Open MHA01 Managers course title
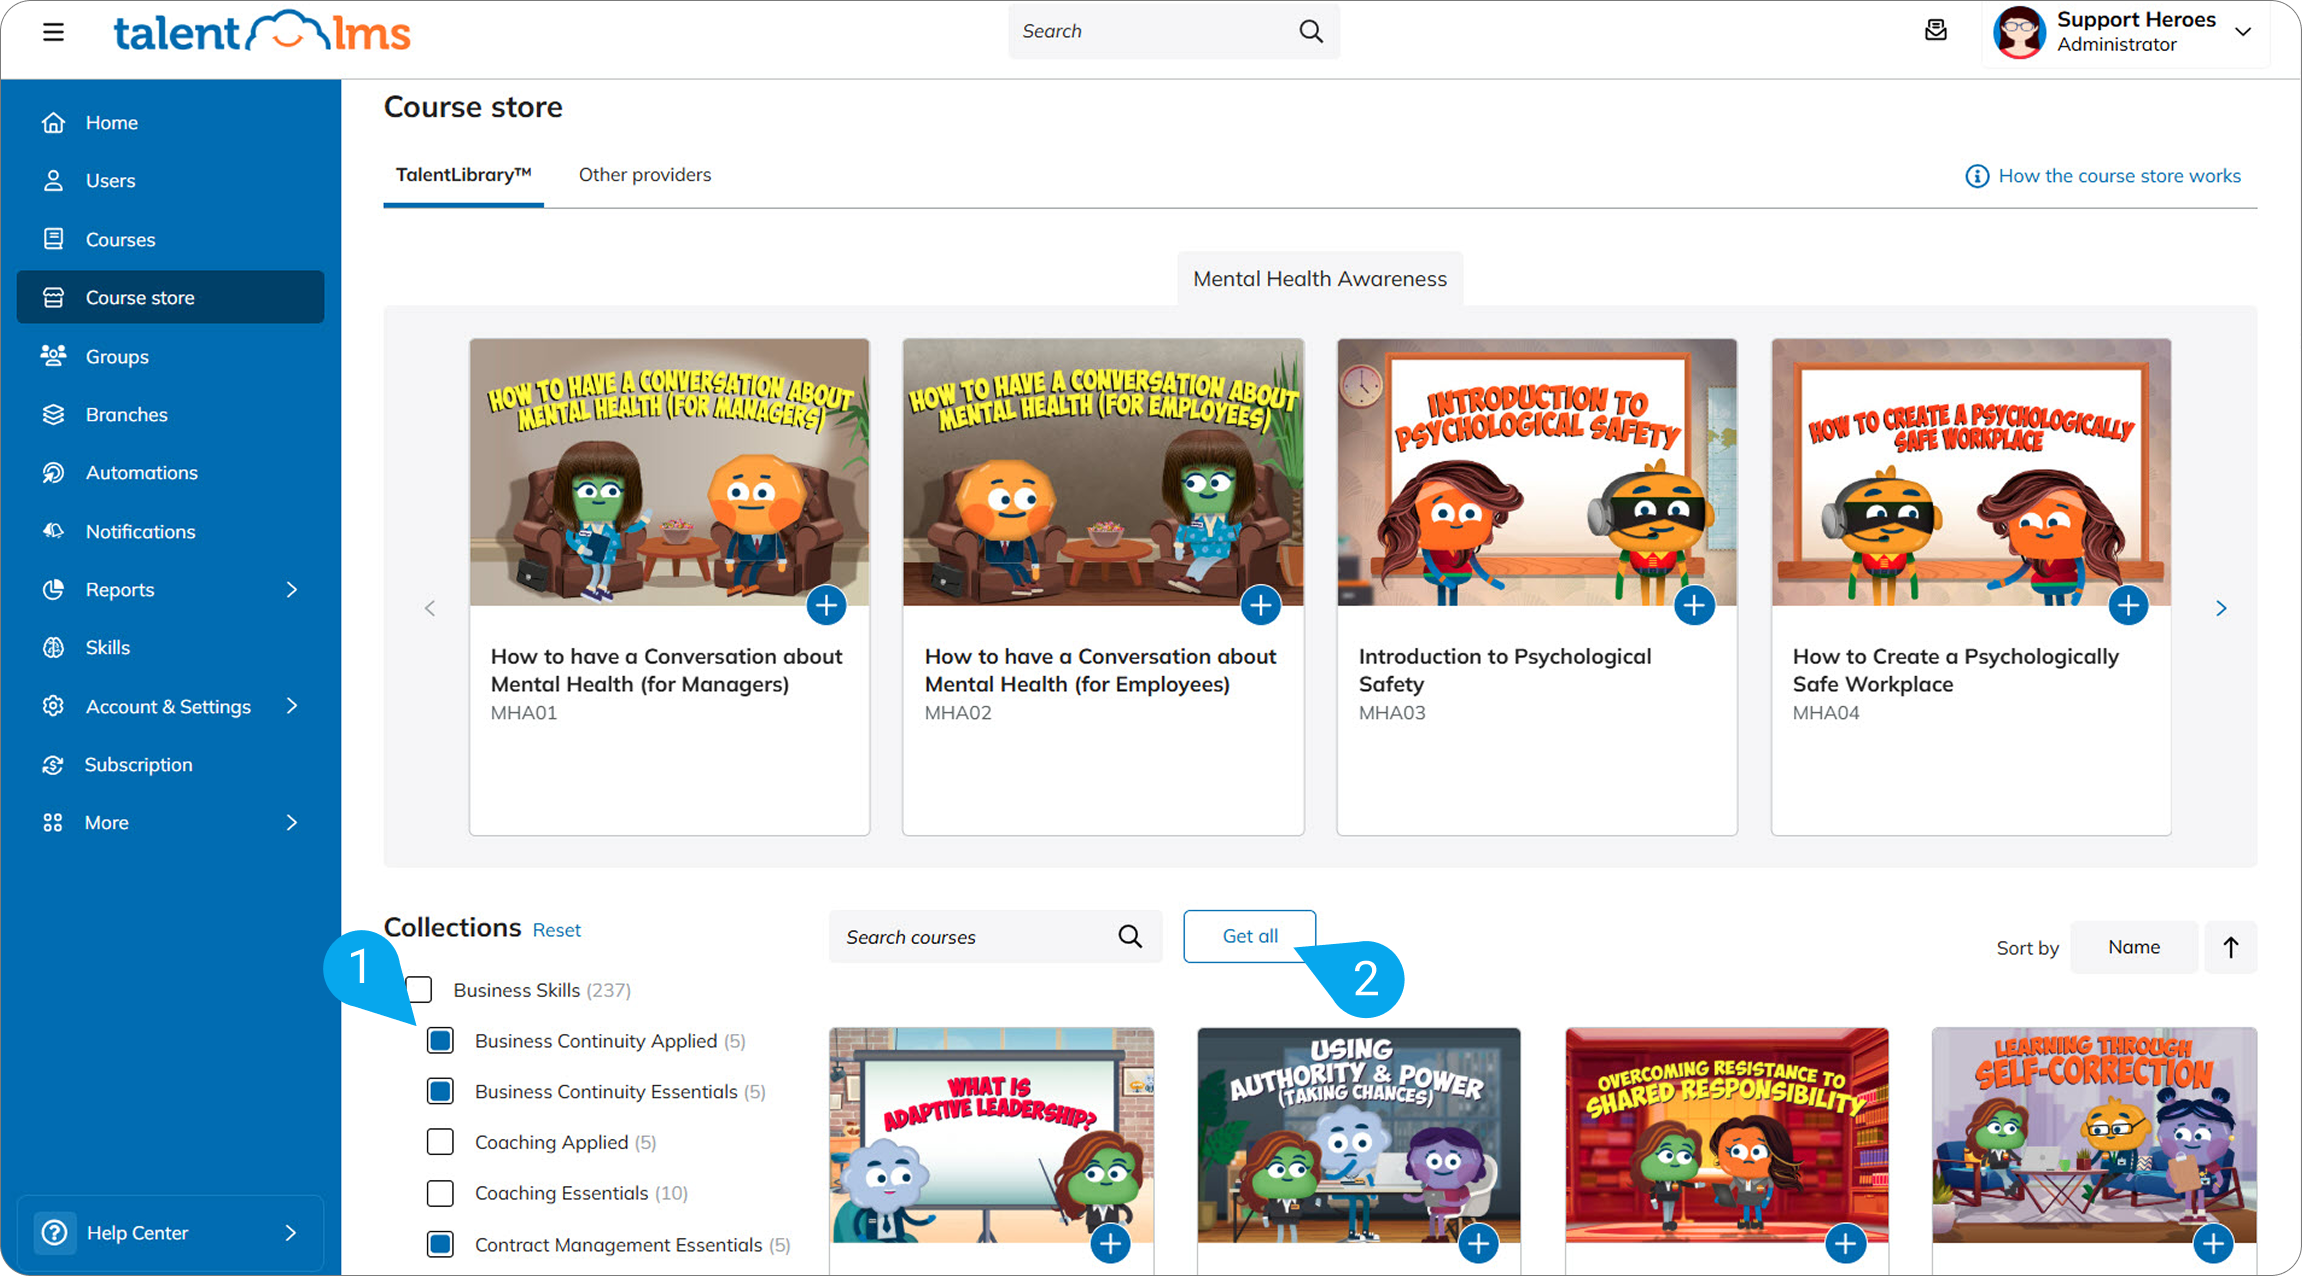 click(666, 670)
